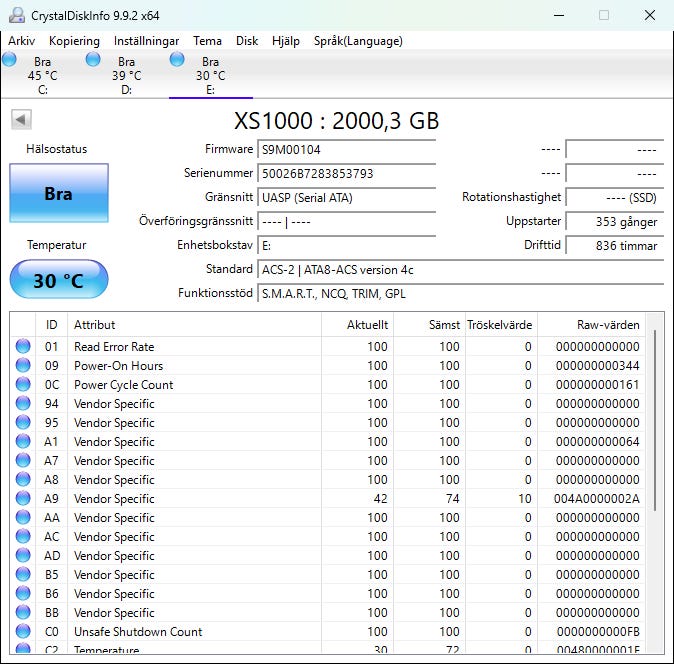Click the Standard field ACS-2 | ATA8-ACS
This screenshot has width=674, height=664.
(461, 270)
